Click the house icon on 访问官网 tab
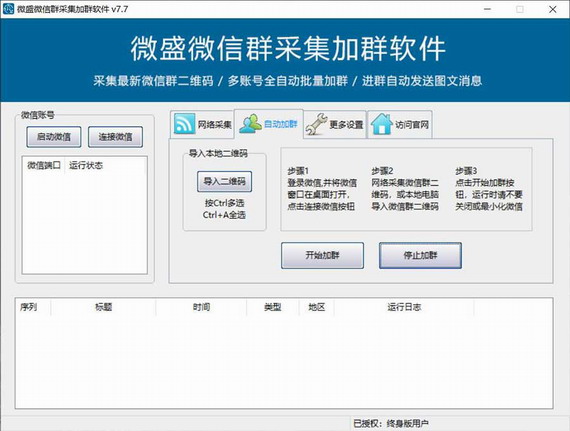Screen dimensions: 570x431 point(382,124)
